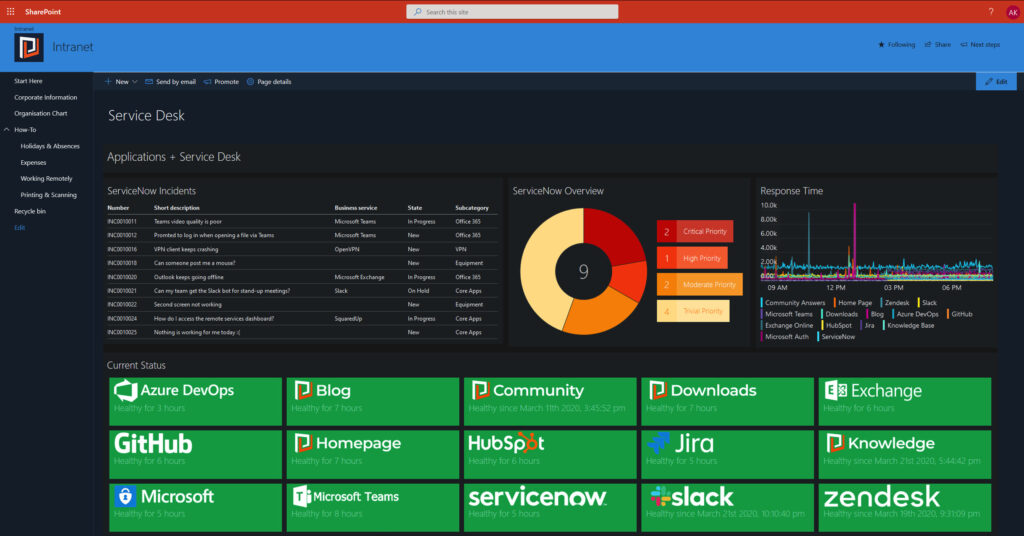Click the help question mark icon
This screenshot has width=1024, height=536.
coord(991,12)
